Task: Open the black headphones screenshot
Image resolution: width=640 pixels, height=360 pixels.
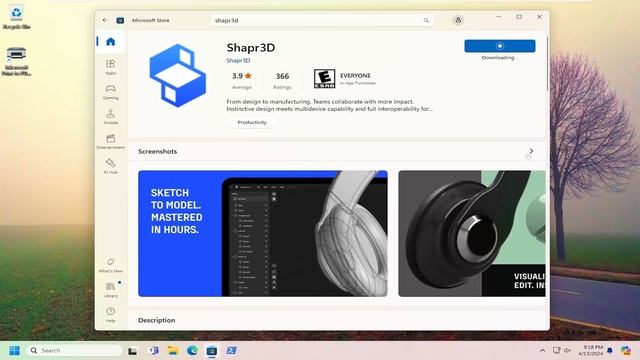Action: coord(472,233)
